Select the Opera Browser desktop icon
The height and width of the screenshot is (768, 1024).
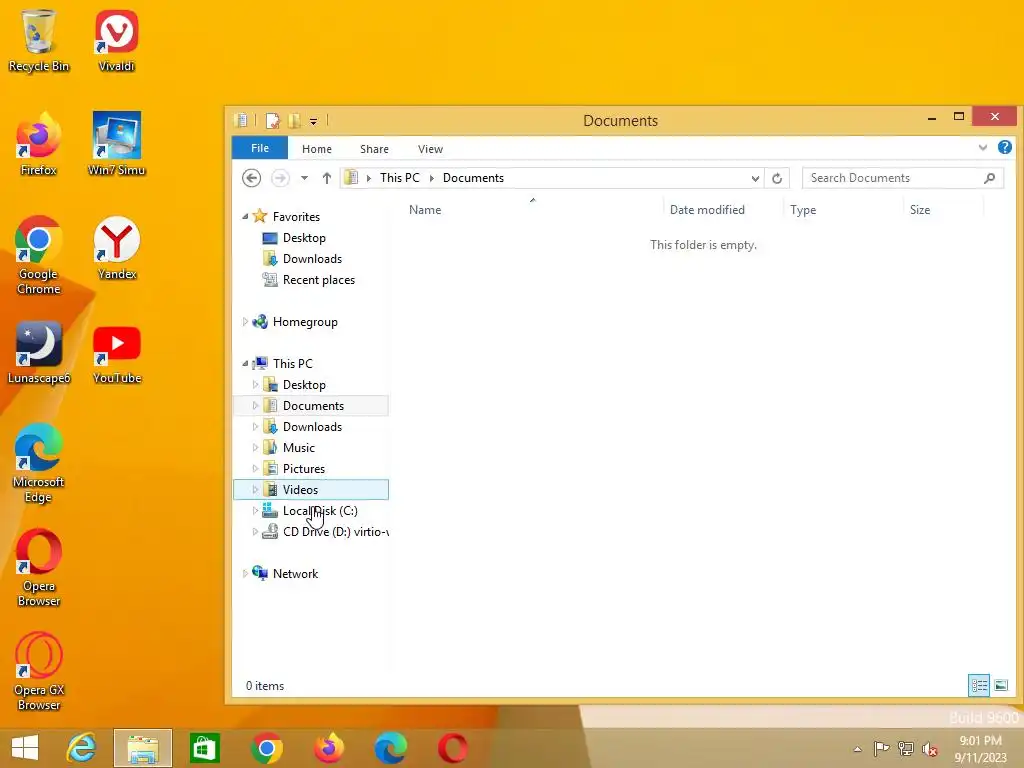[x=39, y=568]
